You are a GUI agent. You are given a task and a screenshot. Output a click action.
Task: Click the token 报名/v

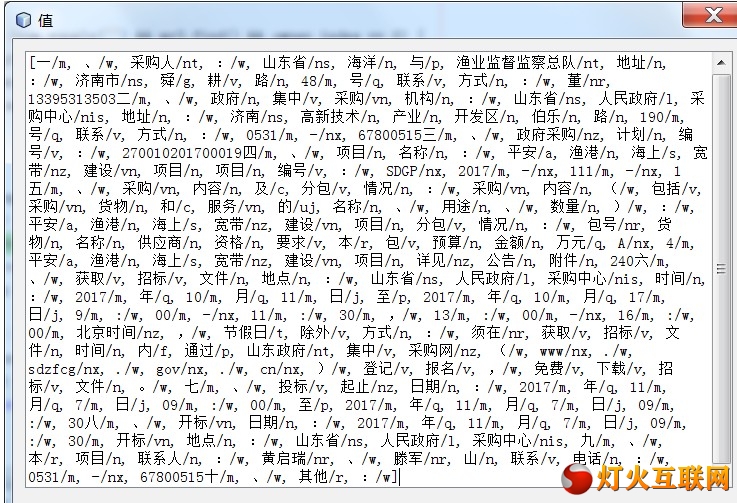click(x=450, y=369)
